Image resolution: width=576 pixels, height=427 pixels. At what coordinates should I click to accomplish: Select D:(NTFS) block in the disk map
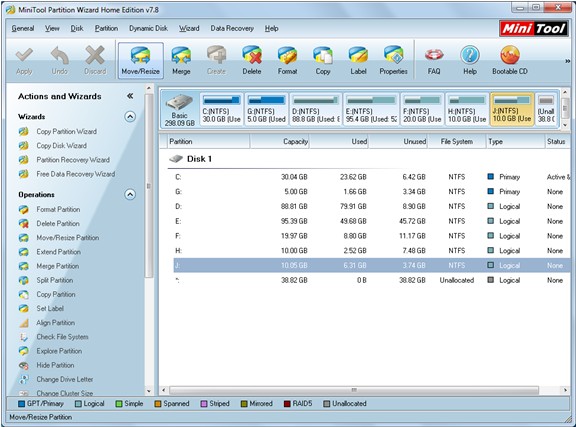316,110
